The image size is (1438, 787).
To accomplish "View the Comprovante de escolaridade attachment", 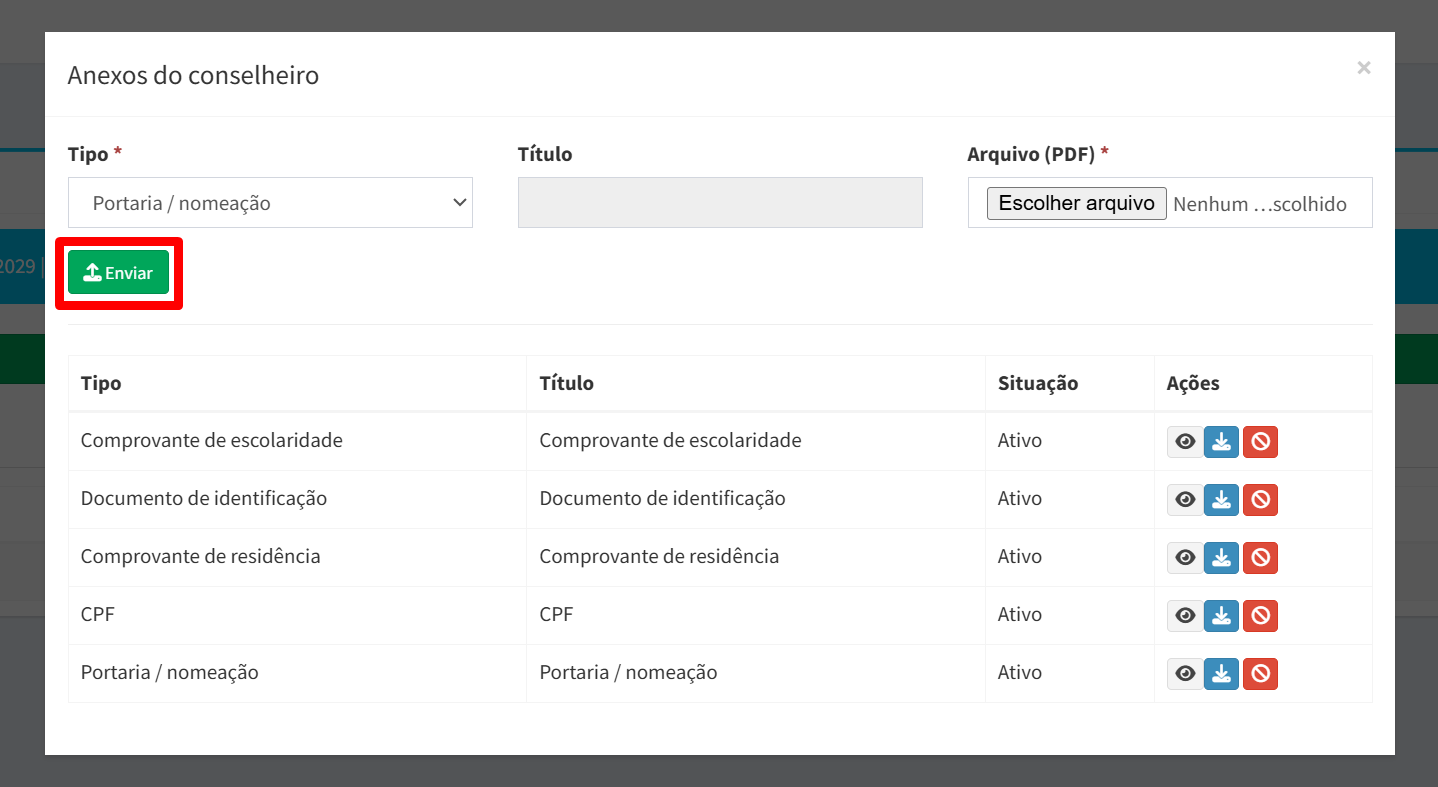I will [x=1185, y=442].
